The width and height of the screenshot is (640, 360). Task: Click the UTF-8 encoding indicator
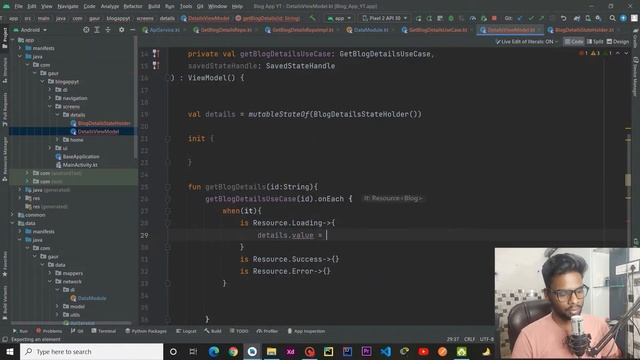coord(487,339)
